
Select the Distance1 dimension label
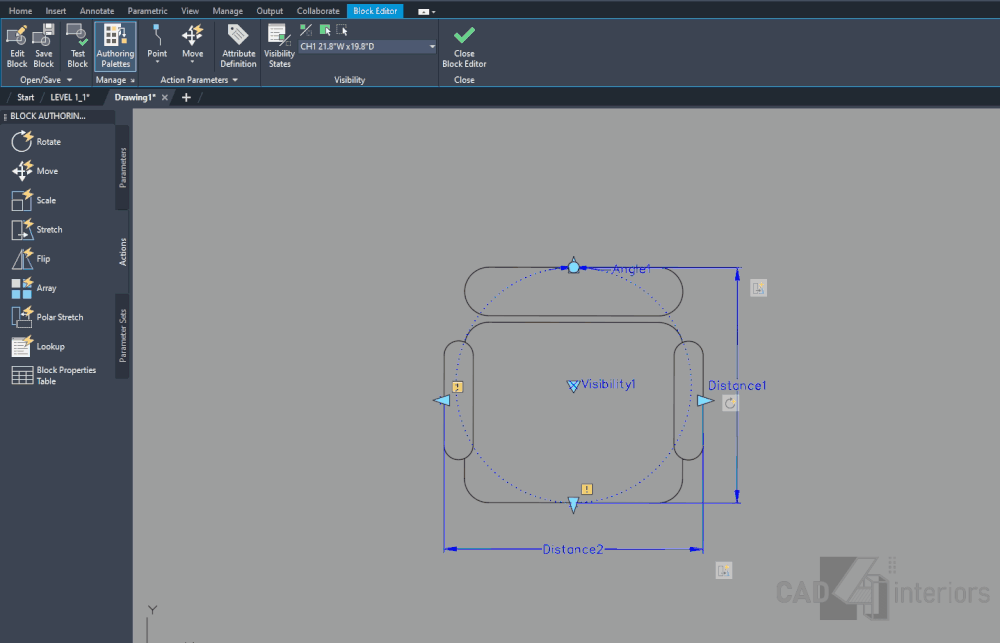pos(737,385)
